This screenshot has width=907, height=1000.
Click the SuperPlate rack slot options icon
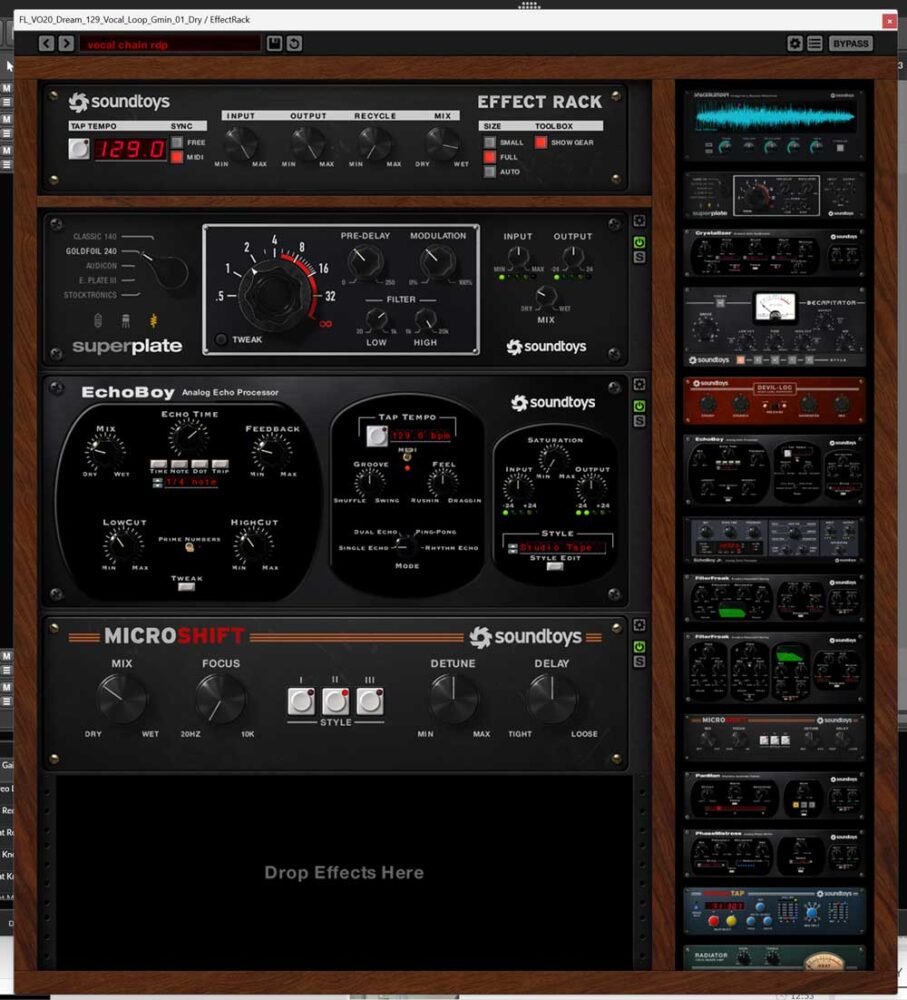coord(639,221)
